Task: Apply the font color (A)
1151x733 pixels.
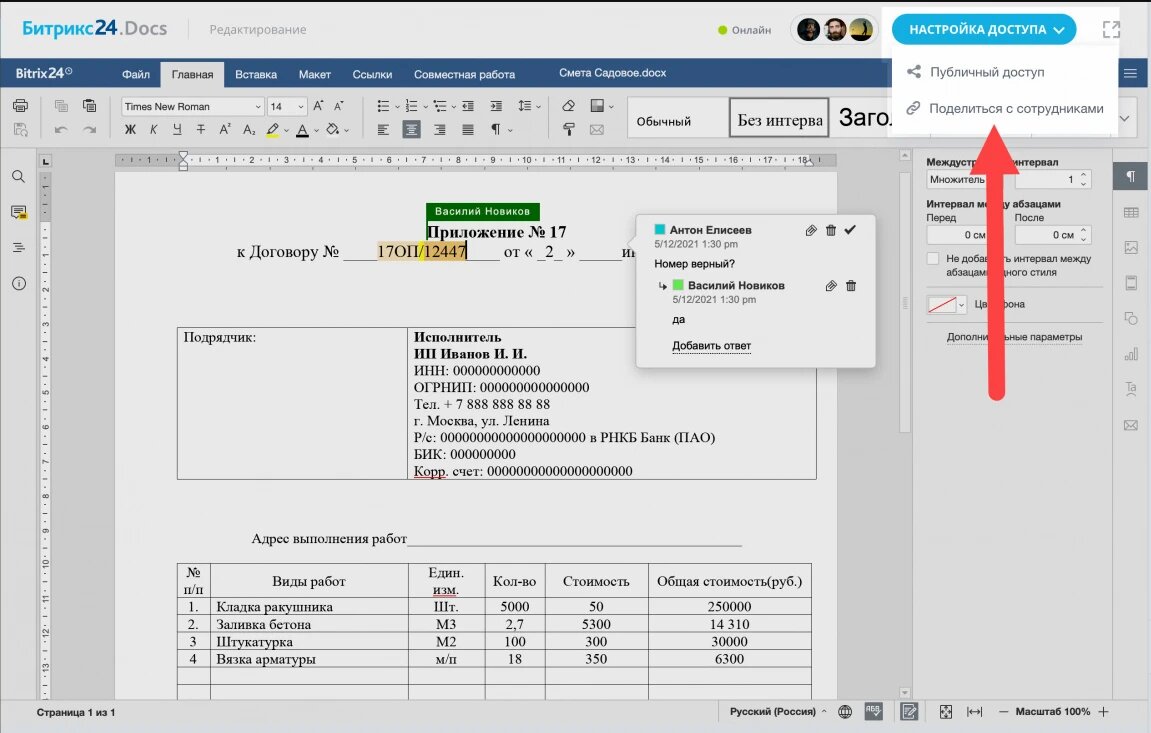Action: pos(302,130)
